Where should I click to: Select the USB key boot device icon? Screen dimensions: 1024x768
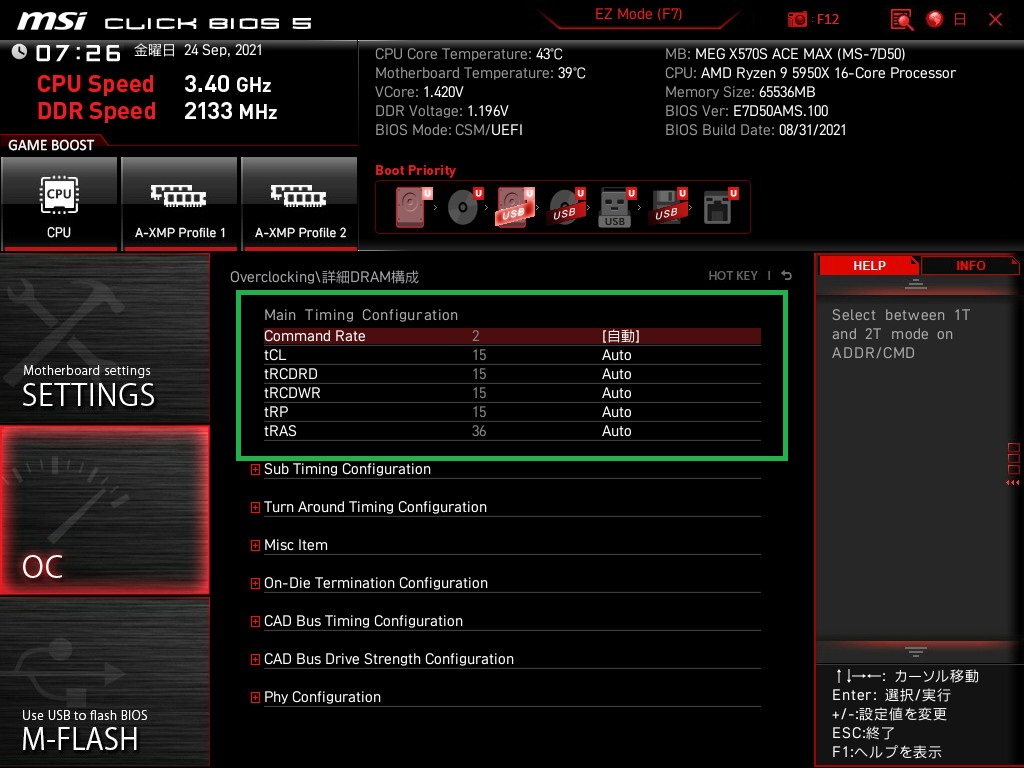click(x=616, y=208)
